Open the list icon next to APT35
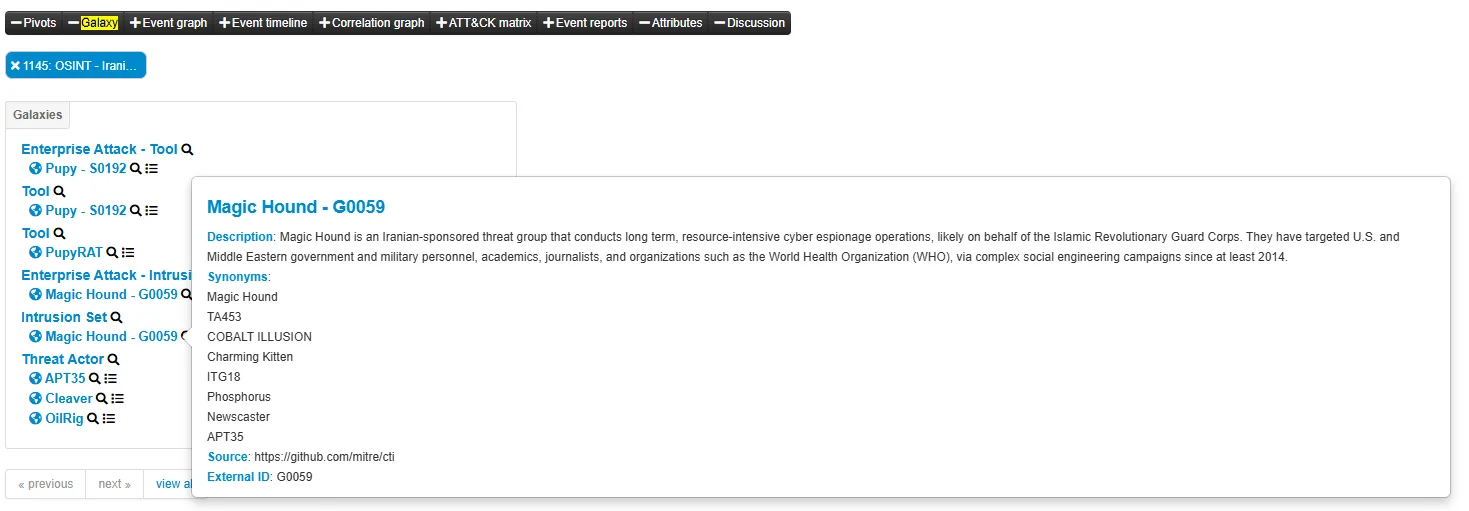 coord(111,379)
